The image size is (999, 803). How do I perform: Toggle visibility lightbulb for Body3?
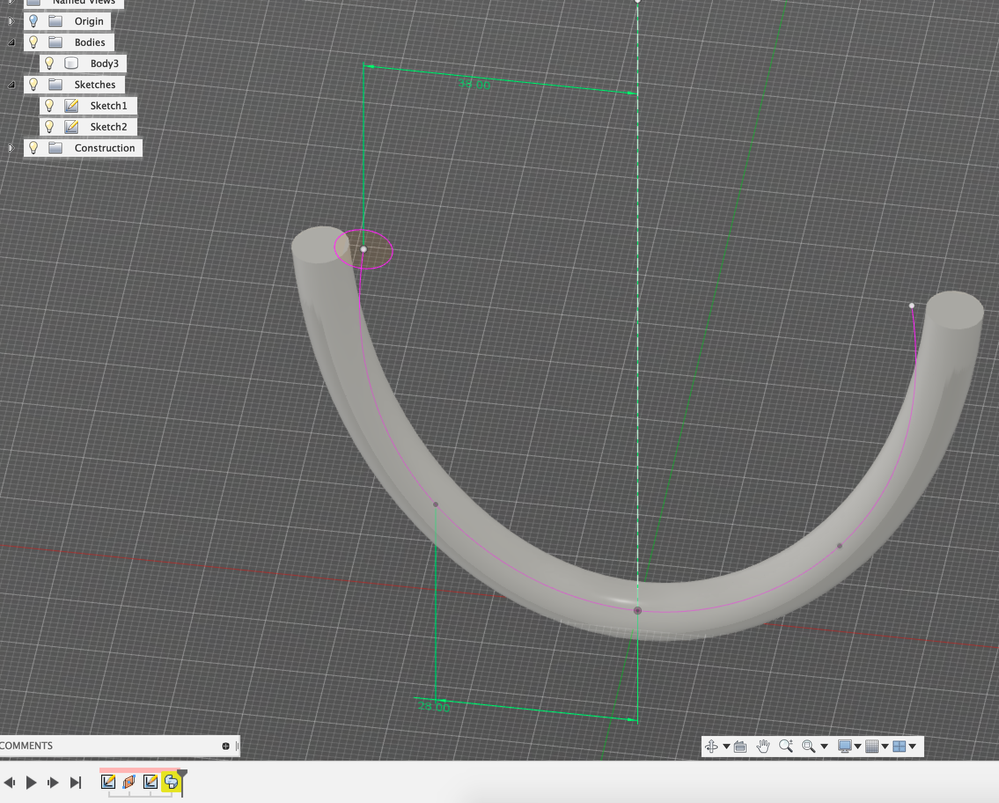[x=49, y=63]
